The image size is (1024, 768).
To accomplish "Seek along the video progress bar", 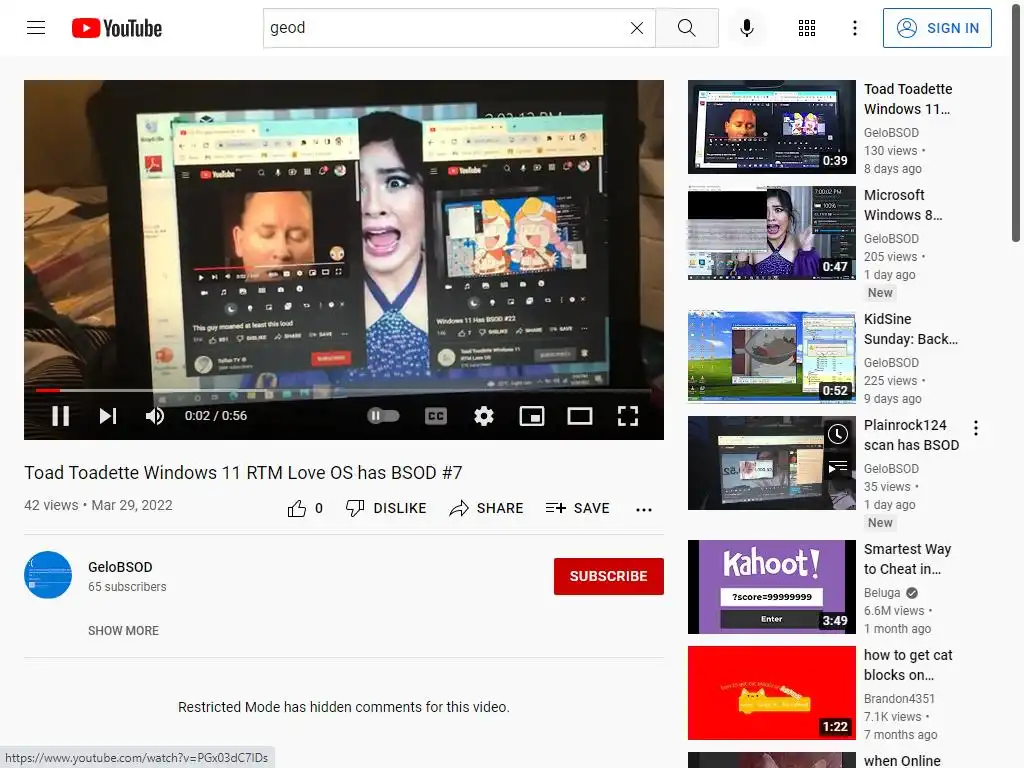I will pyautogui.click(x=344, y=391).
